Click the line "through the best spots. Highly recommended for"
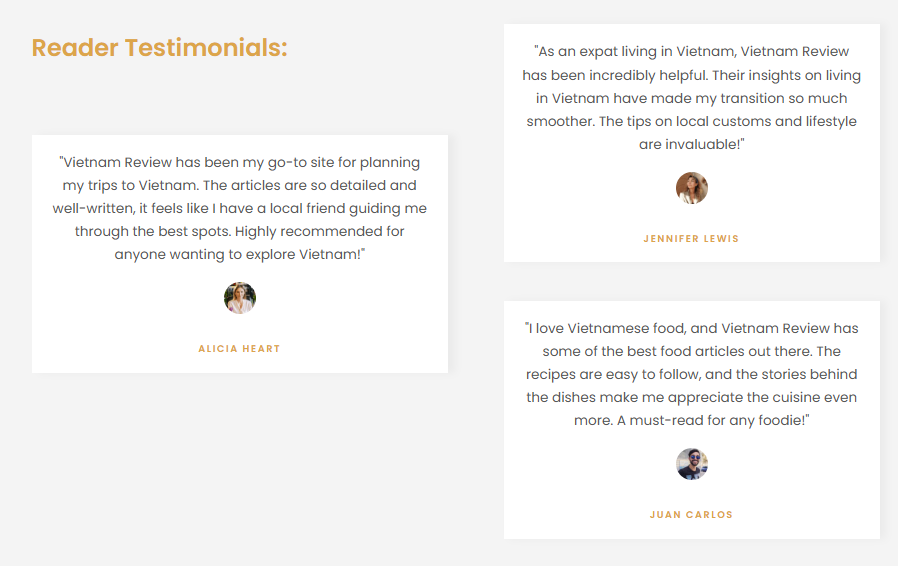This screenshot has height=566, width=898. pyautogui.click(x=240, y=231)
